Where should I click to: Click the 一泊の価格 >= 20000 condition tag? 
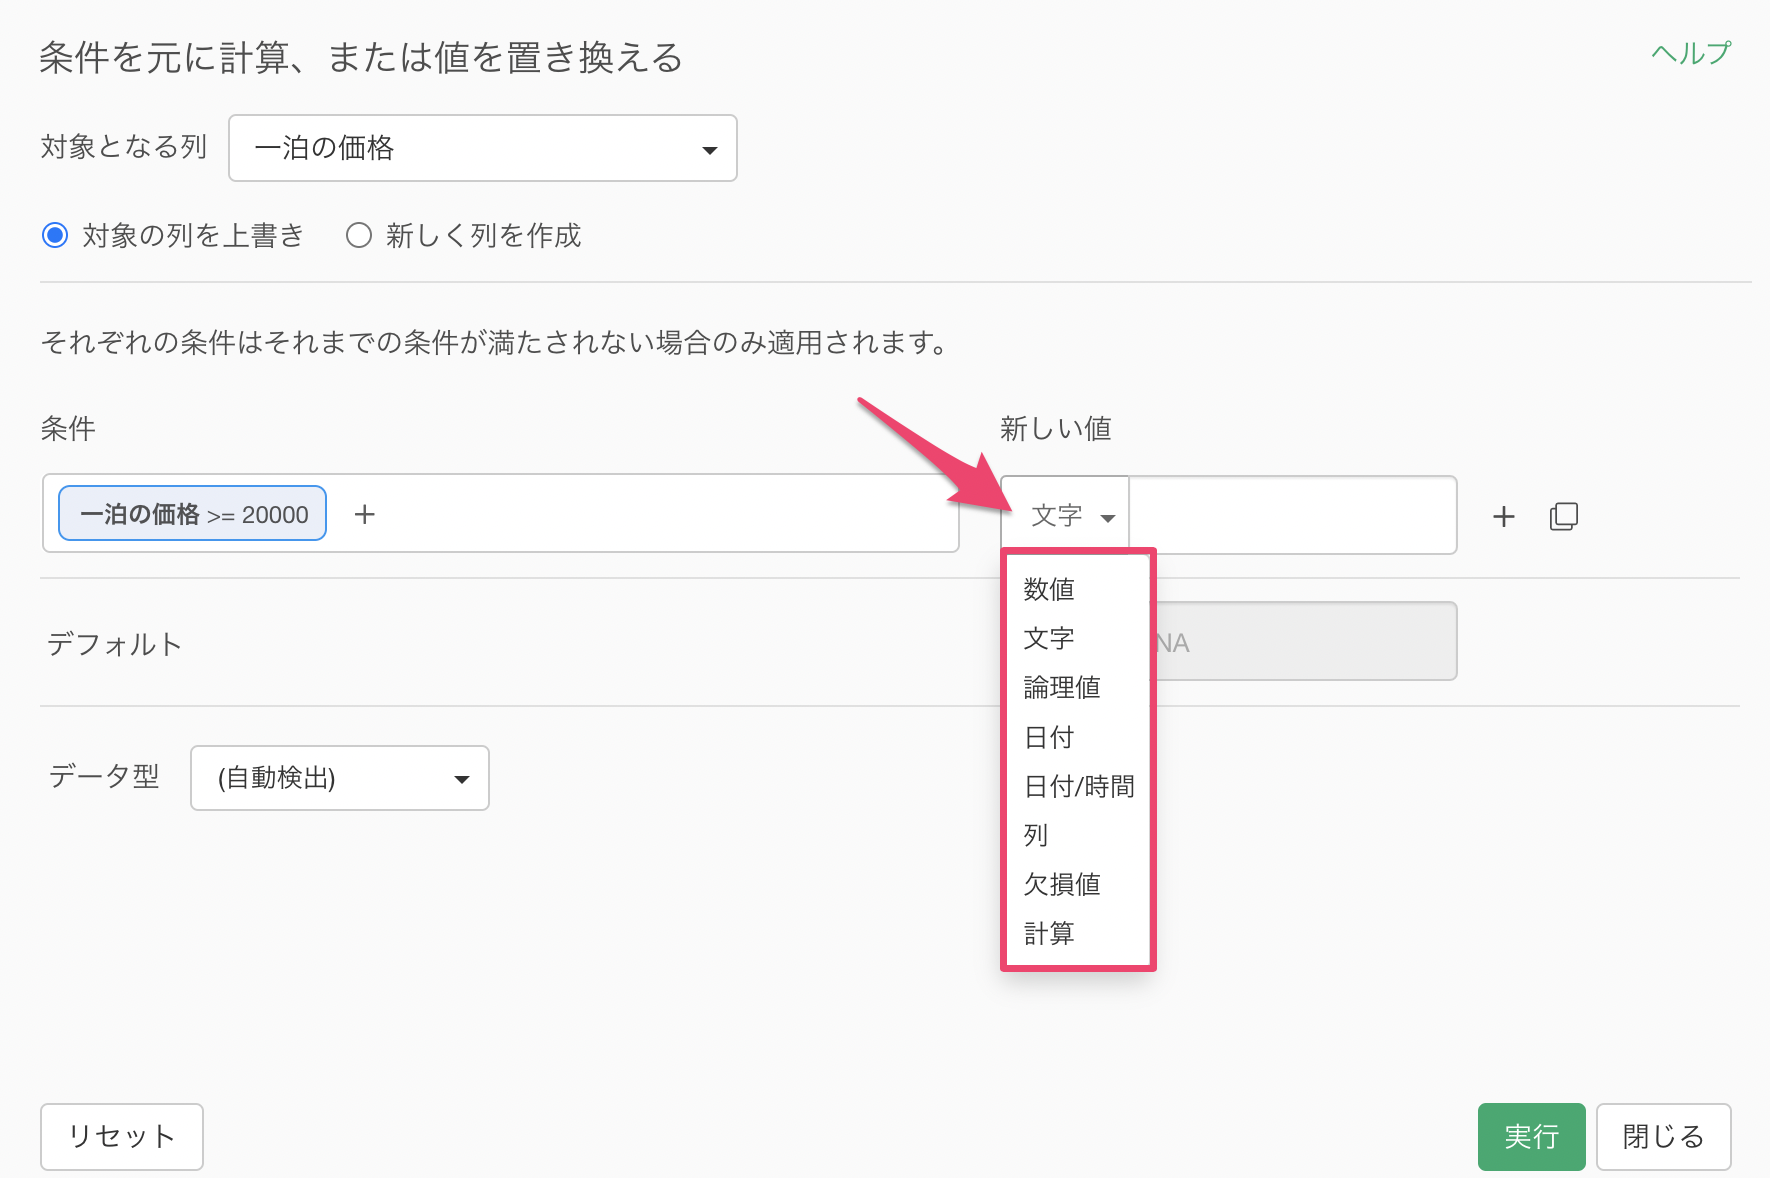pyautogui.click(x=193, y=514)
